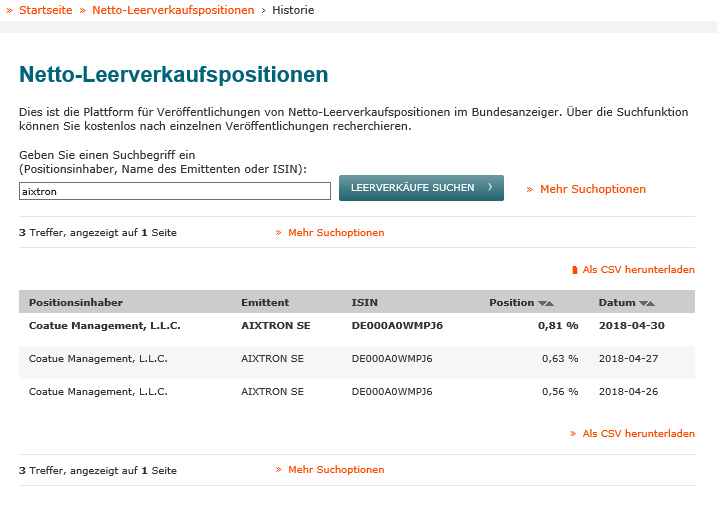This screenshot has width=717, height=530.
Task: Click the upper '3 Treffer, angezeigt auf 1 Seite' text
Action: (98, 233)
